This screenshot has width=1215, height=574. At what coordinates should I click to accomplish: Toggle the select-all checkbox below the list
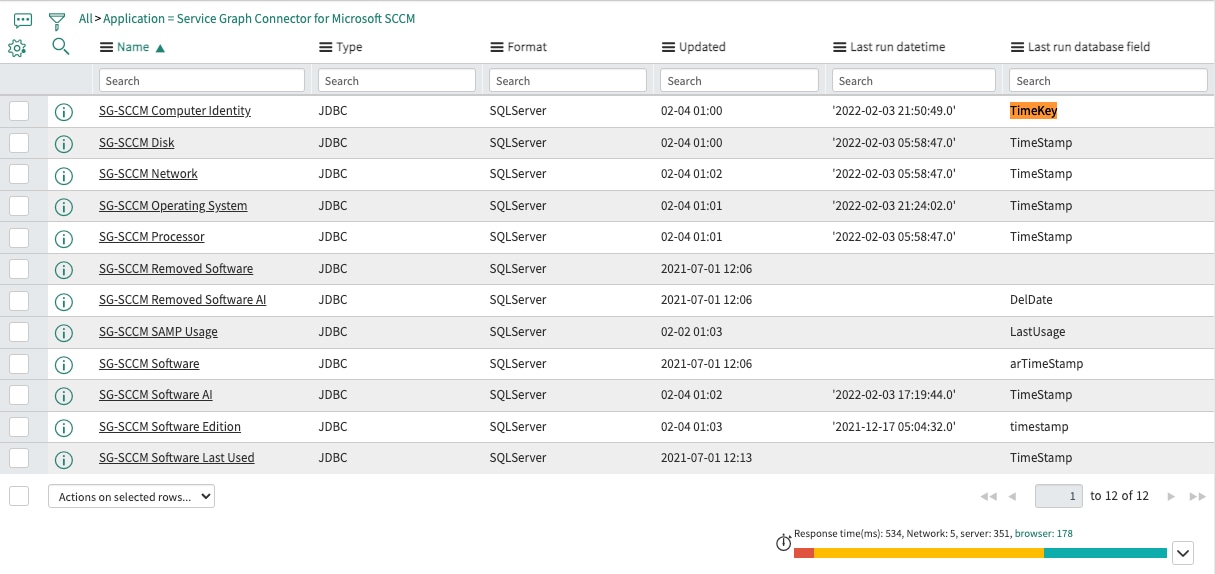[x=19, y=496]
